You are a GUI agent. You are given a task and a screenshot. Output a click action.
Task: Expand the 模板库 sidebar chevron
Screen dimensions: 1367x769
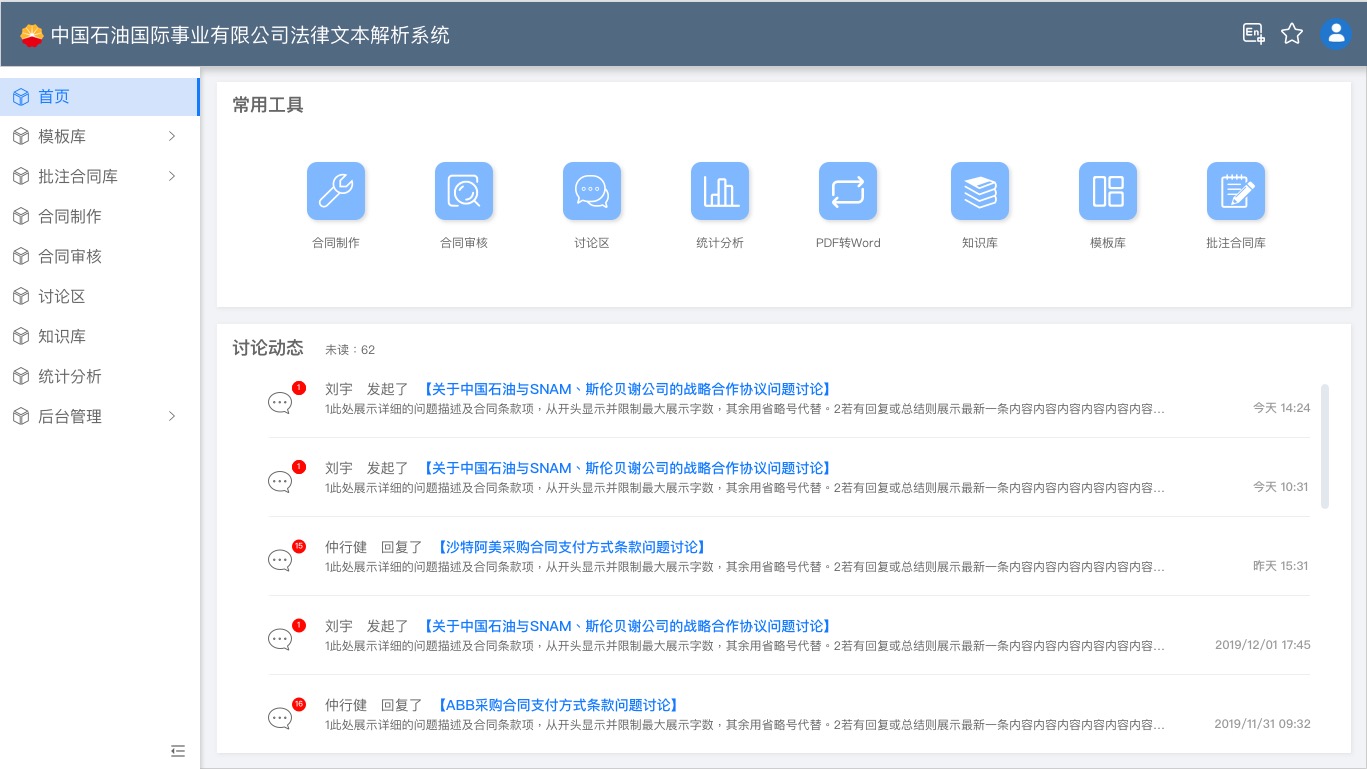click(x=172, y=136)
